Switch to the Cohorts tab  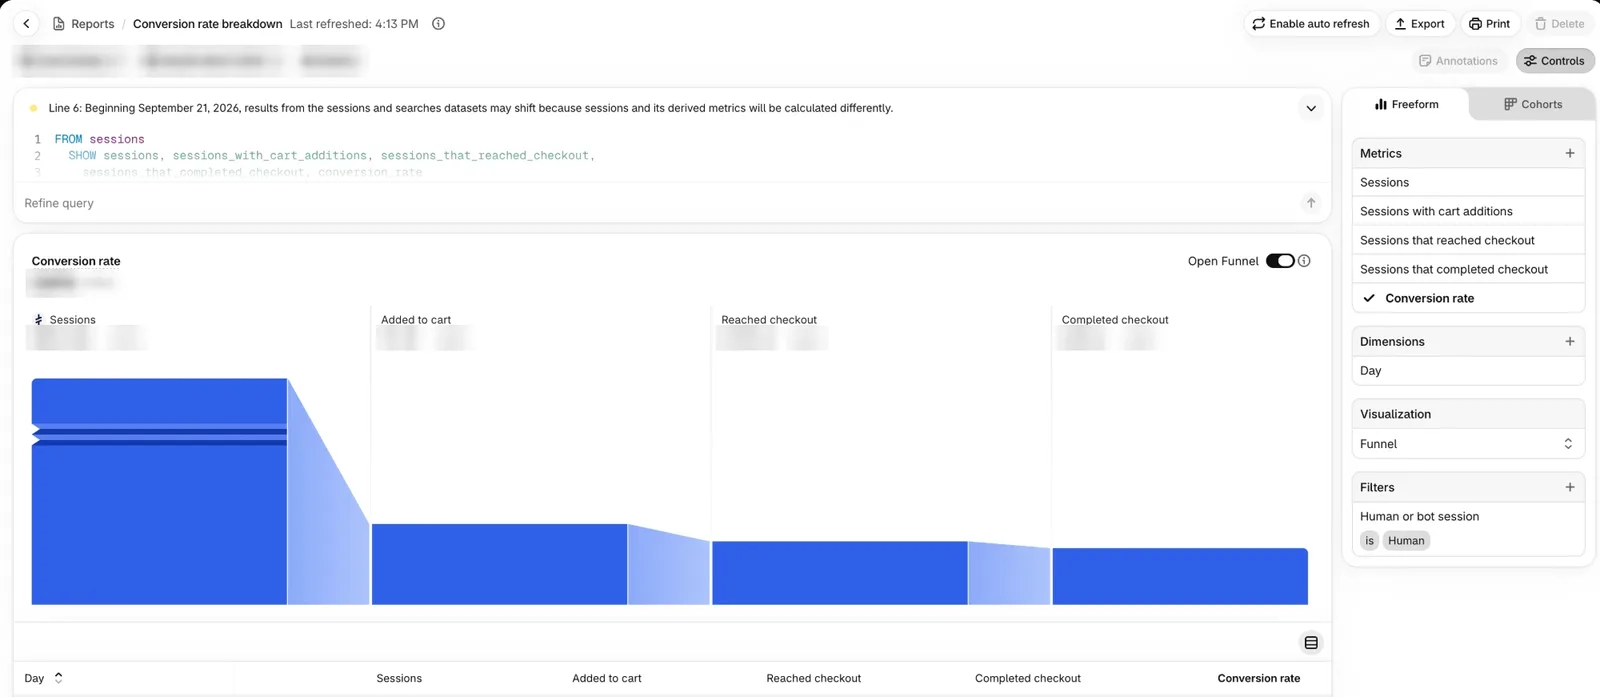coord(1533,104)
